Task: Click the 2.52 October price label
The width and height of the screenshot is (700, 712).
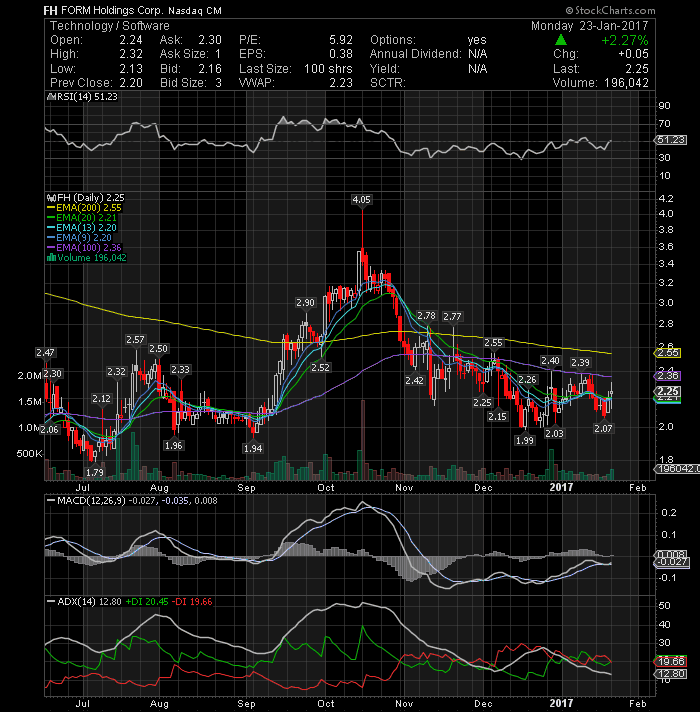Action: click(x=320, y=367)
